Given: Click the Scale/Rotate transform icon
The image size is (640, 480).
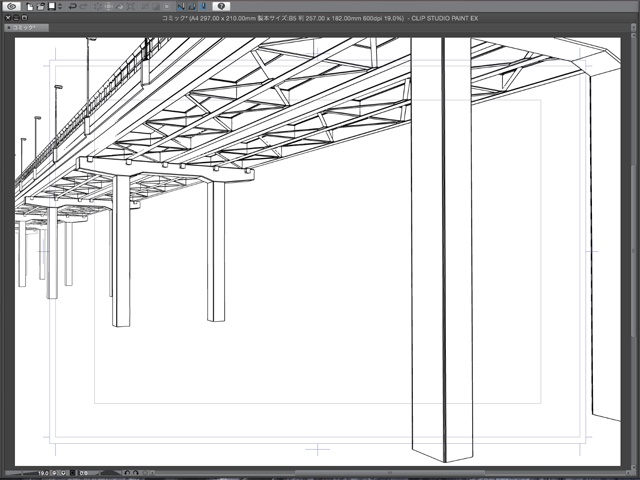Looking at the screenshot, I should pyautogui.click(x=131, y=7).
